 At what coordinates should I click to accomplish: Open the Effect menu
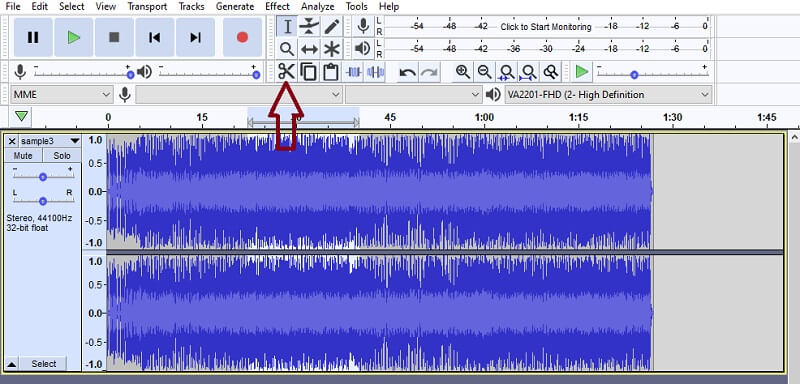point(277,7)
